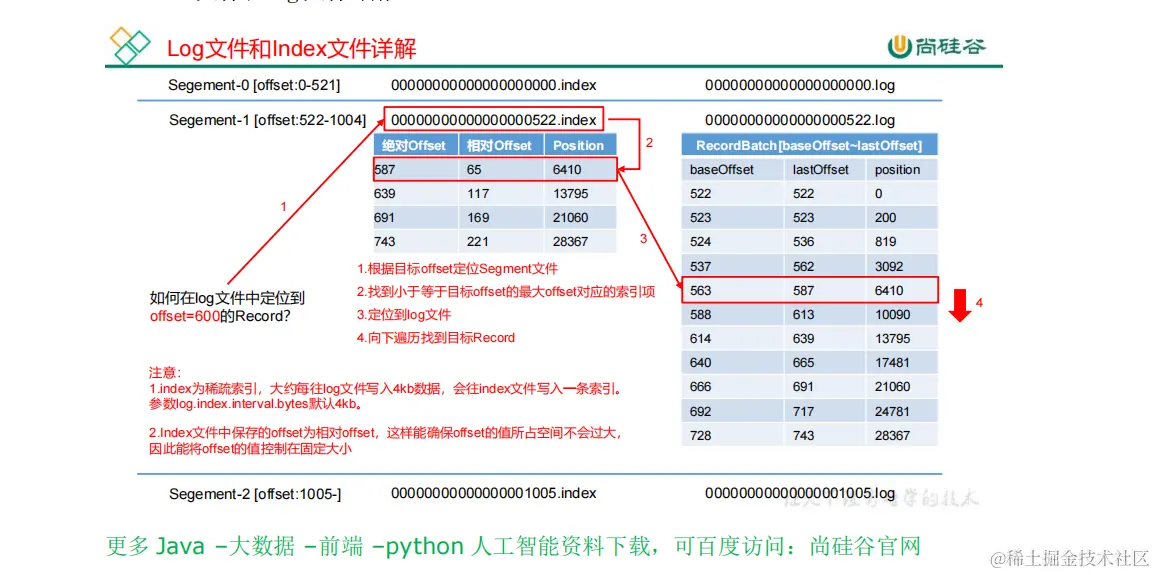The image size is (1156, 575).
Task: Click the red downward arrow labeled 4
Action: tap(960, 304)
